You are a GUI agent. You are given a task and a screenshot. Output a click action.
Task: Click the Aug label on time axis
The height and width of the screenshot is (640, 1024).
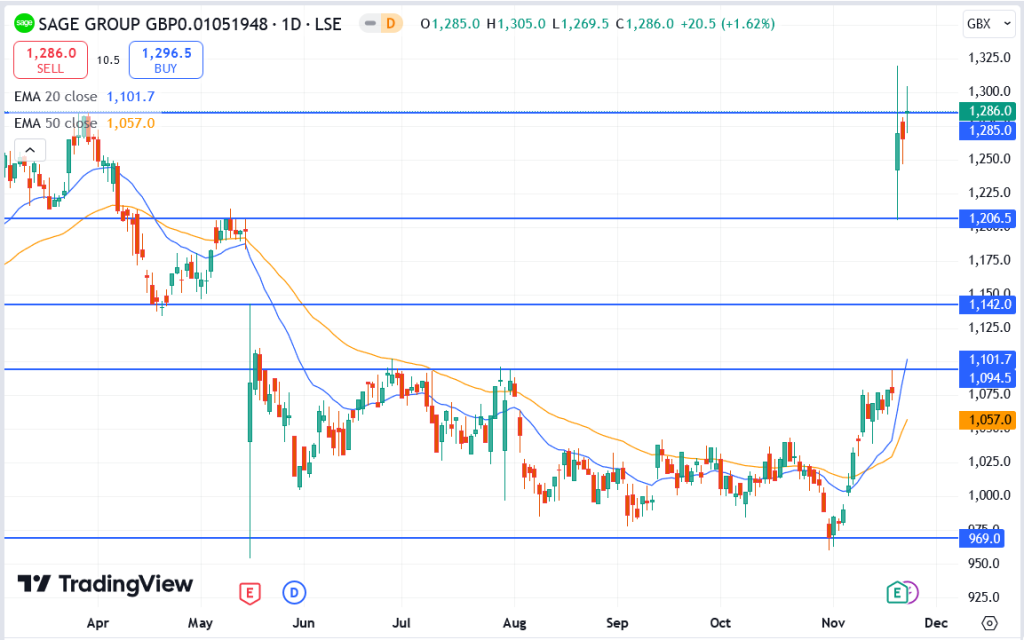point(515,623)
